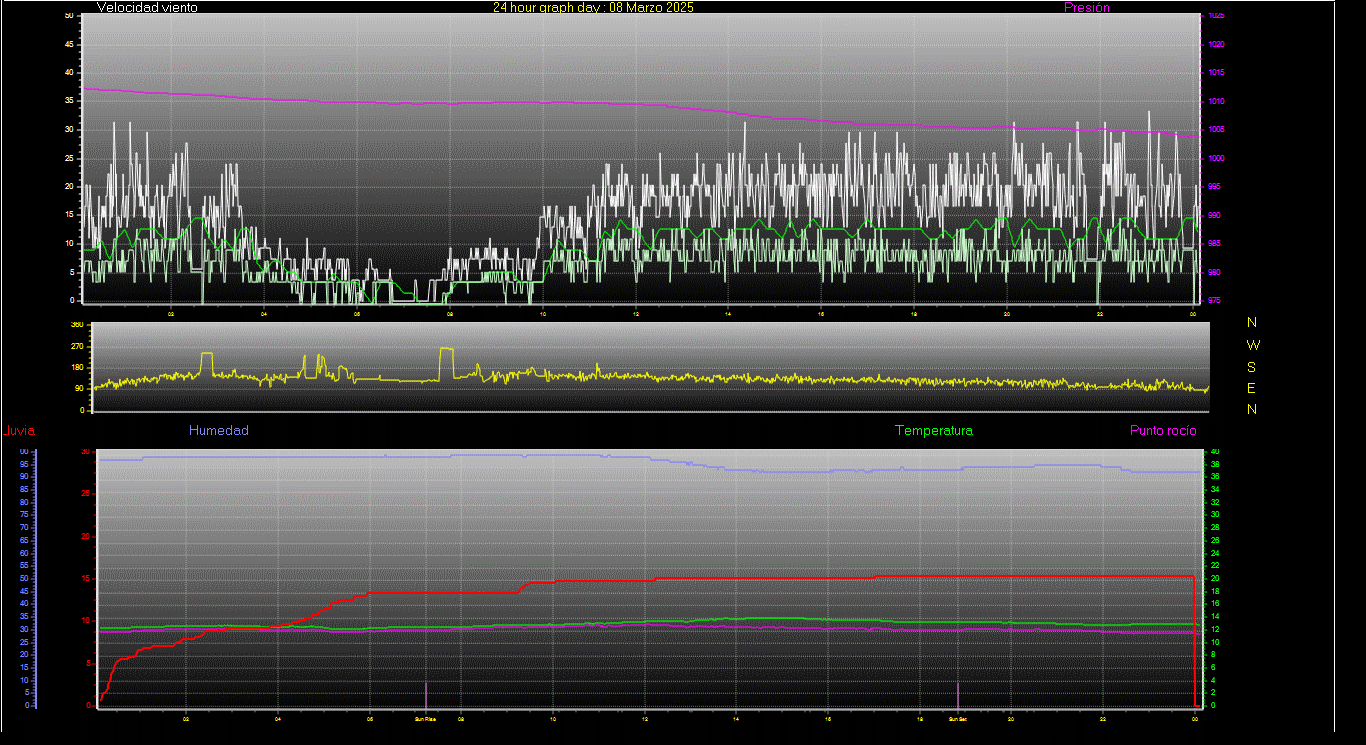This screenshot has width=1366, height=745.
Task: Select the magenta 'Punto rocío' legend label
Action: point(1163,430)
